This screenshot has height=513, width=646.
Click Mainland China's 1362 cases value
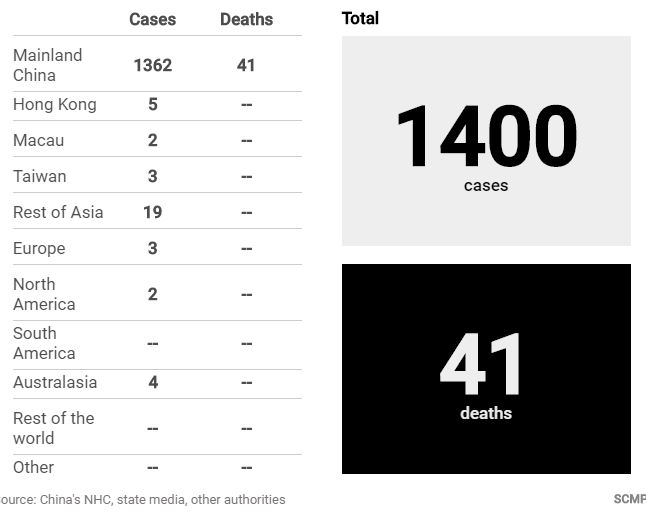tap(152, 65)
